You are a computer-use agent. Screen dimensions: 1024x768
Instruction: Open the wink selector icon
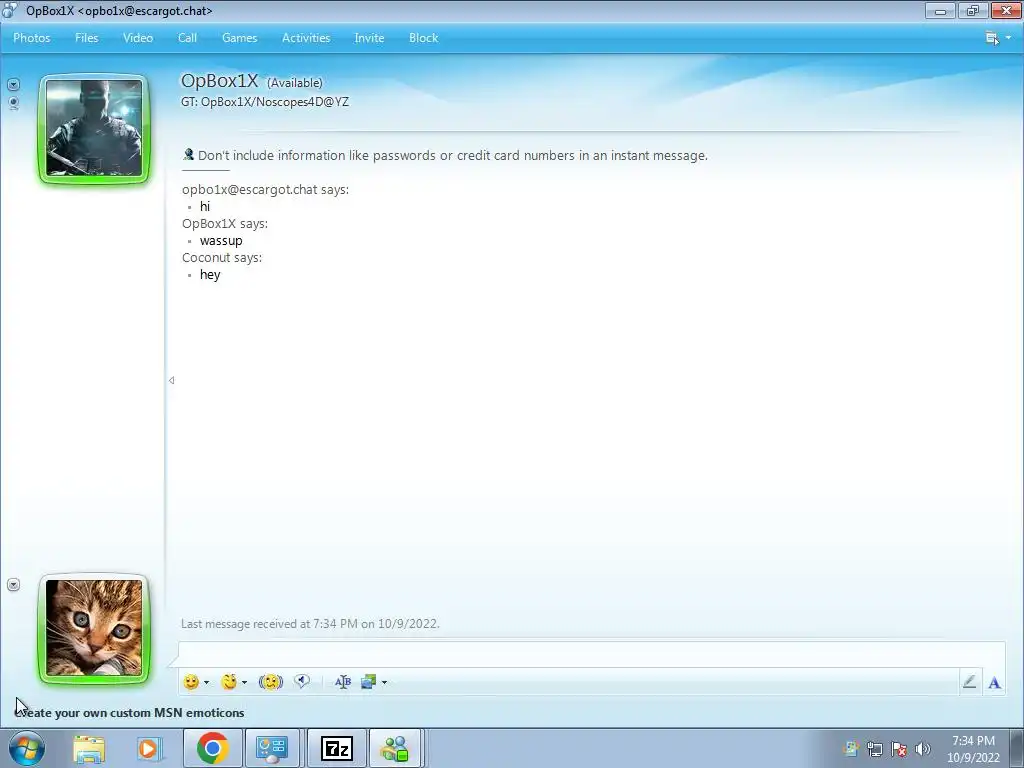point(229,682)
